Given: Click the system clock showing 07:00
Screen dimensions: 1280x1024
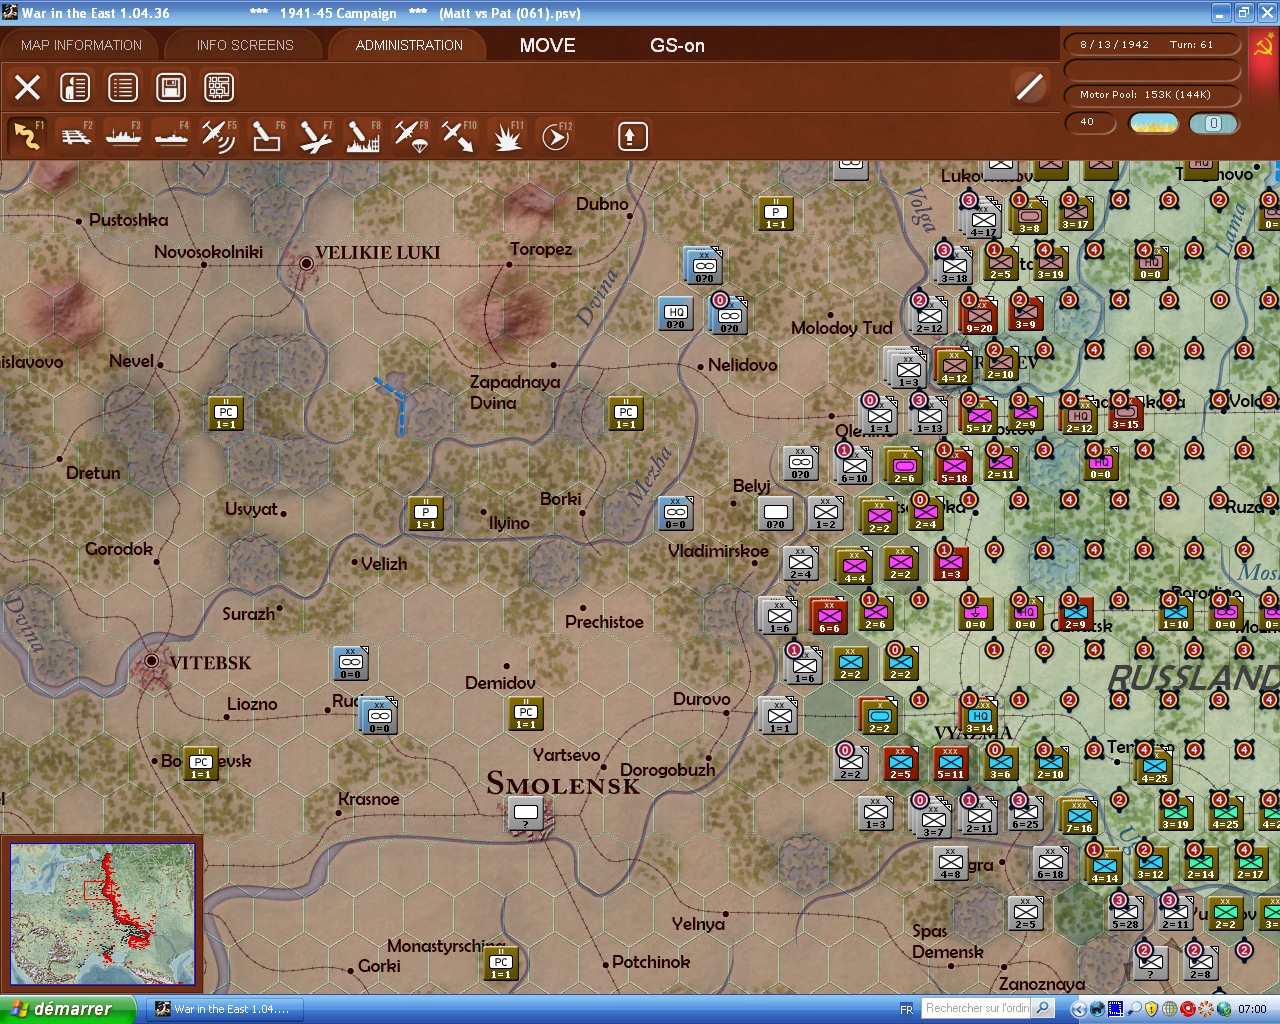Looking at the screenshot, I should [x=1252, y=1009].
